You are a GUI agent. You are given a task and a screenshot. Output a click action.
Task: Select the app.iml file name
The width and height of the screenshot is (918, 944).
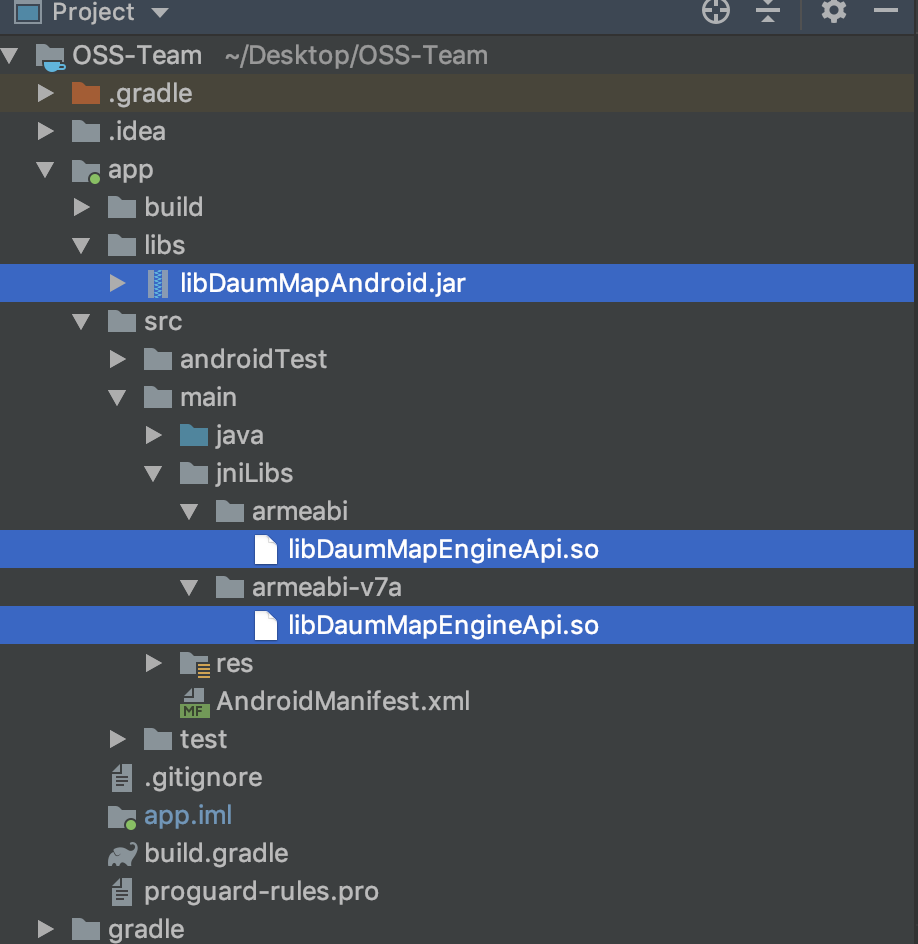pyautogui.click(x=188, y=816)
